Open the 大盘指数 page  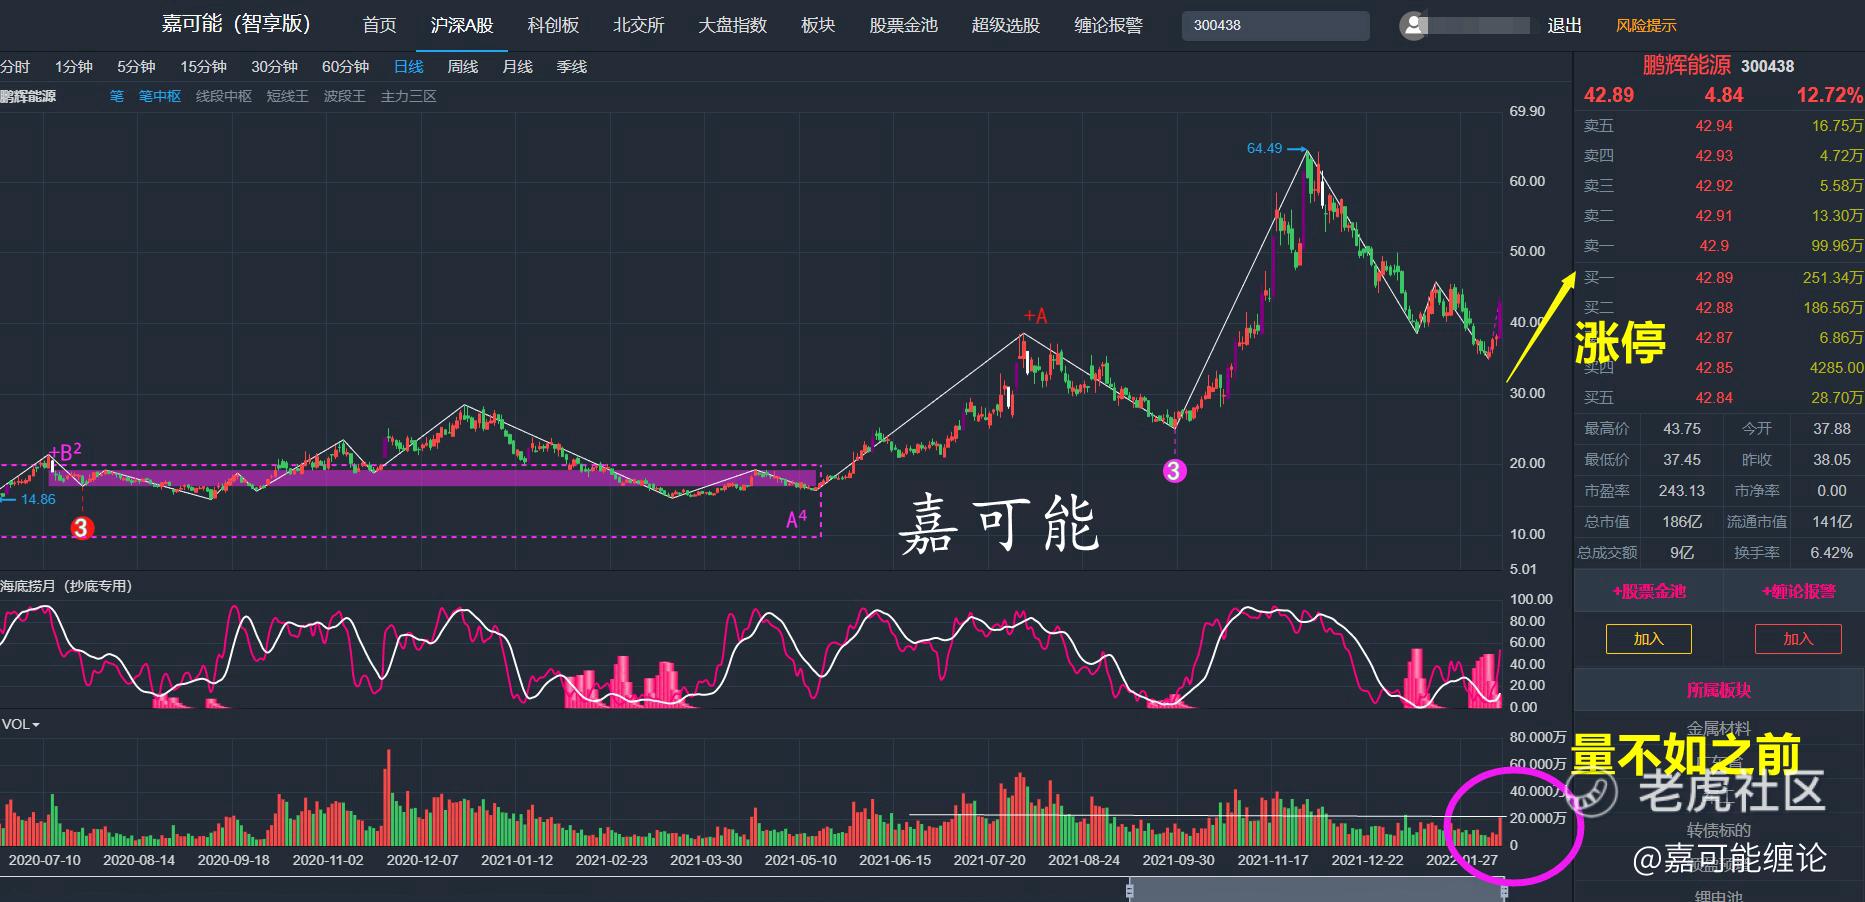(733, 25)
